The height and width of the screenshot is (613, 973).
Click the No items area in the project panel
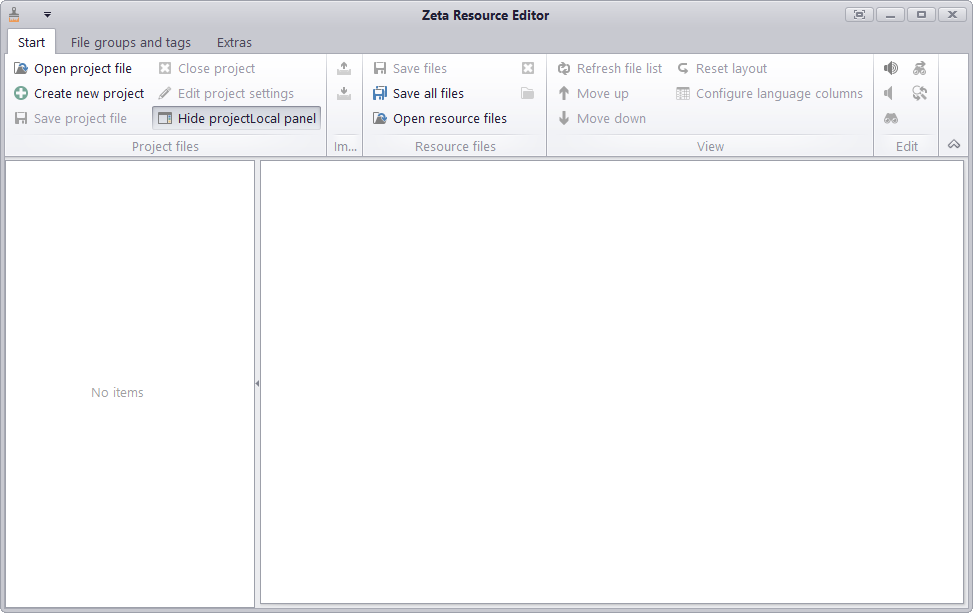117,392
